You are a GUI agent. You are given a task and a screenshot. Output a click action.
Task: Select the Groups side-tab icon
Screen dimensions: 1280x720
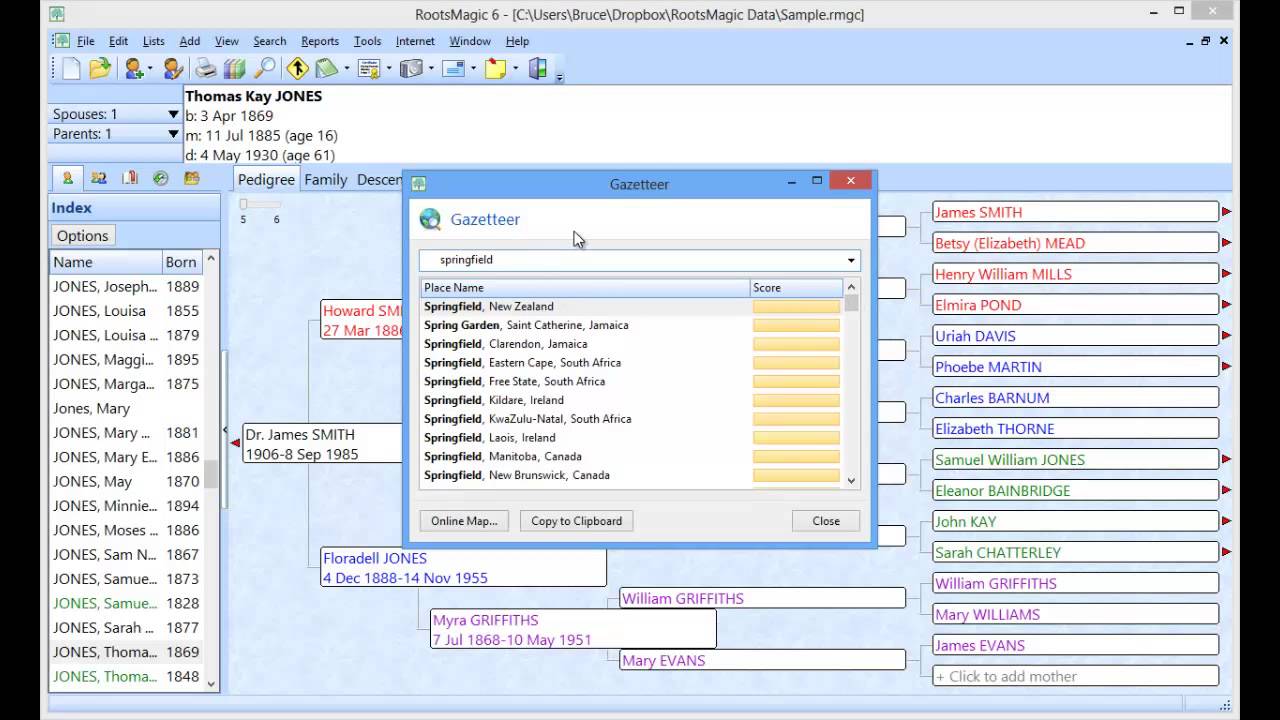(x=191, y=178)
